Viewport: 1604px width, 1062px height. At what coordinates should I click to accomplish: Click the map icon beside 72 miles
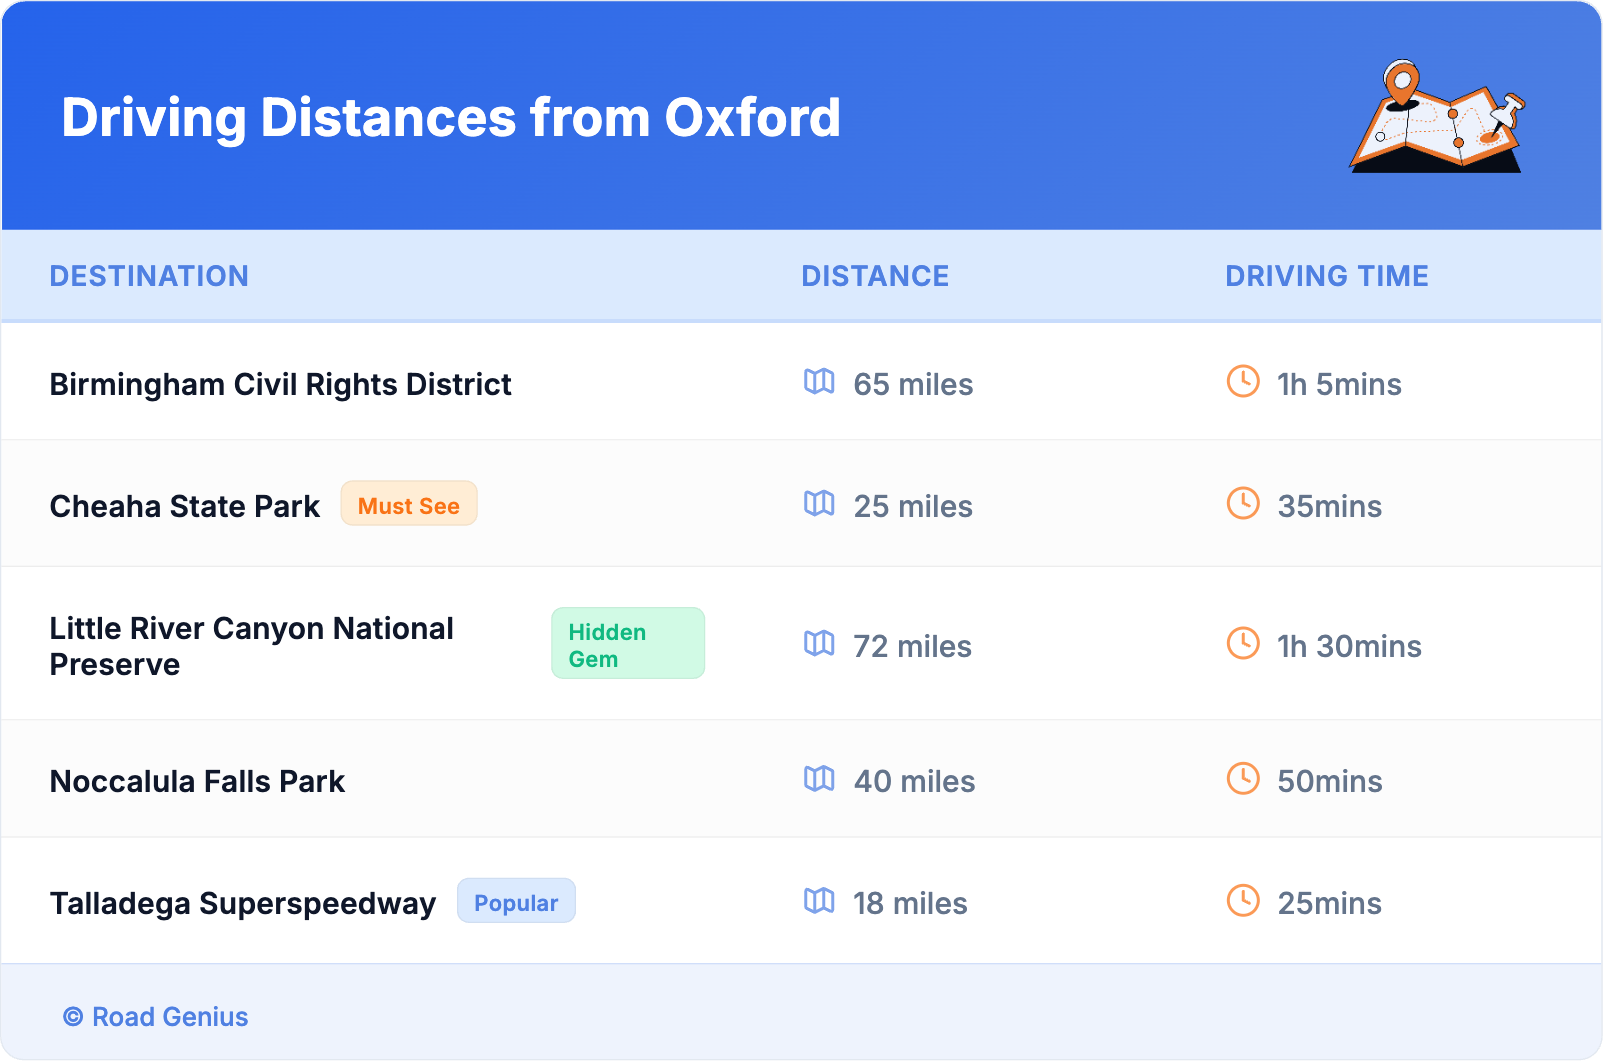tap(819, 644)
